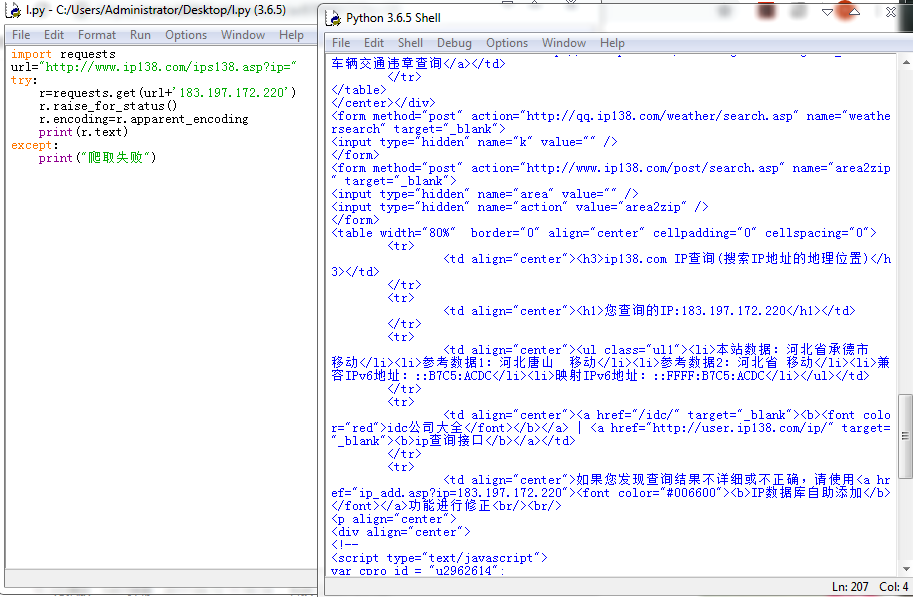Click the requests.get line in editor
913x597 pixels.
click(x=168, y=93)
